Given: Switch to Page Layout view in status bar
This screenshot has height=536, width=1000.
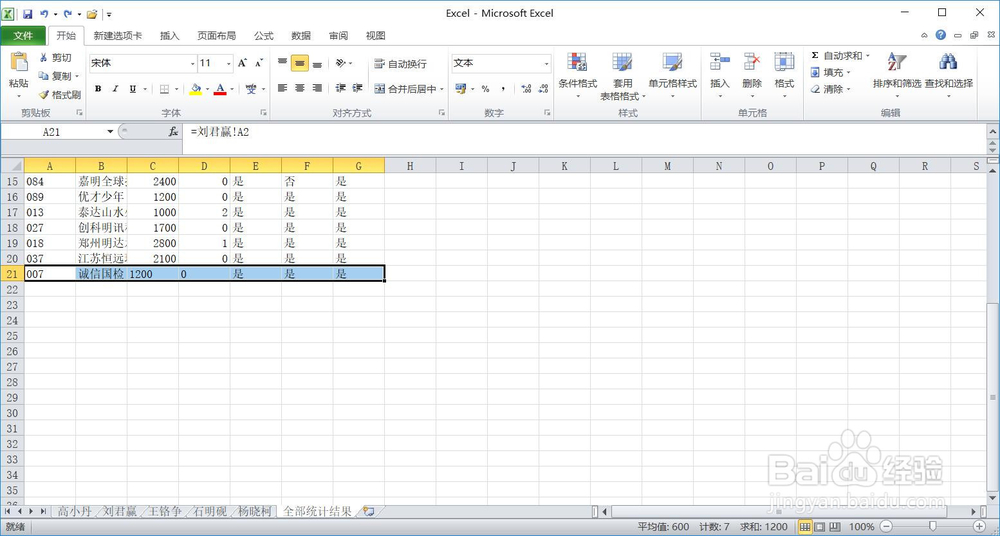Looking at the screenshot, I should tap(819, 527).
